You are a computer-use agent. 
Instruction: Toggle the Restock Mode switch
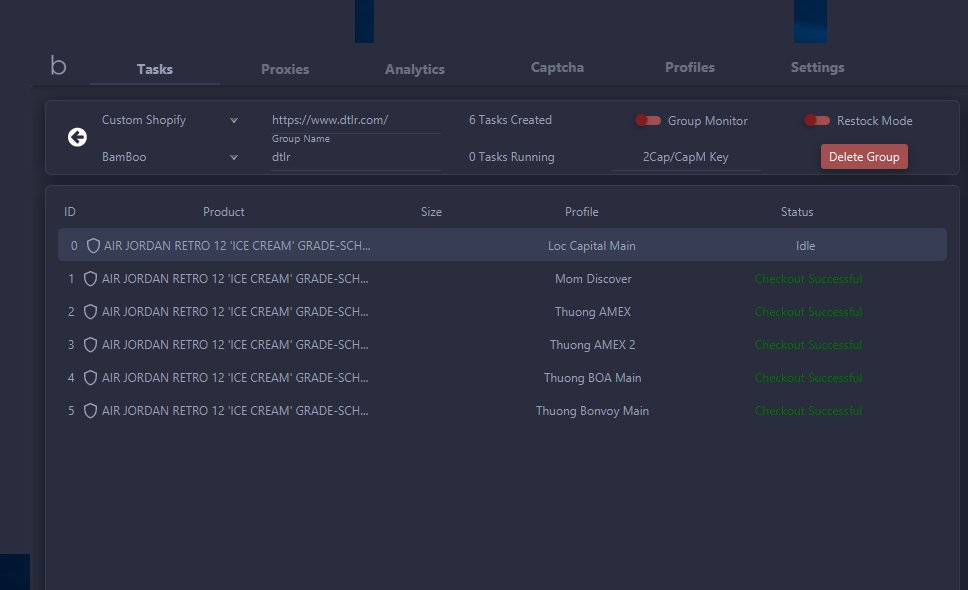(x=817, y=120)
